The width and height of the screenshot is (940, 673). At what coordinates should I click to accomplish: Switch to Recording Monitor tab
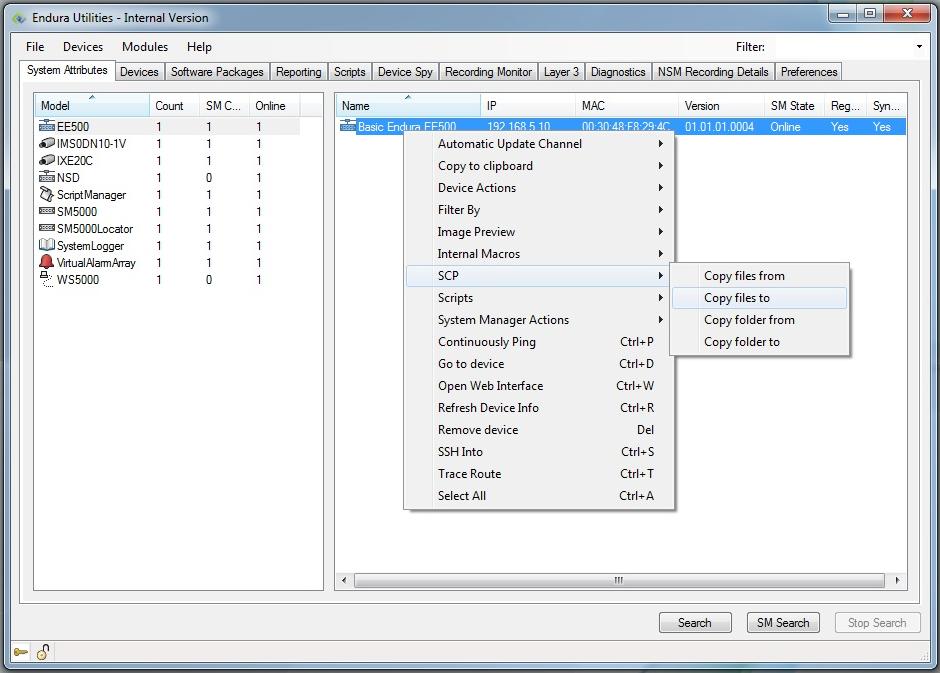[488, 72]
